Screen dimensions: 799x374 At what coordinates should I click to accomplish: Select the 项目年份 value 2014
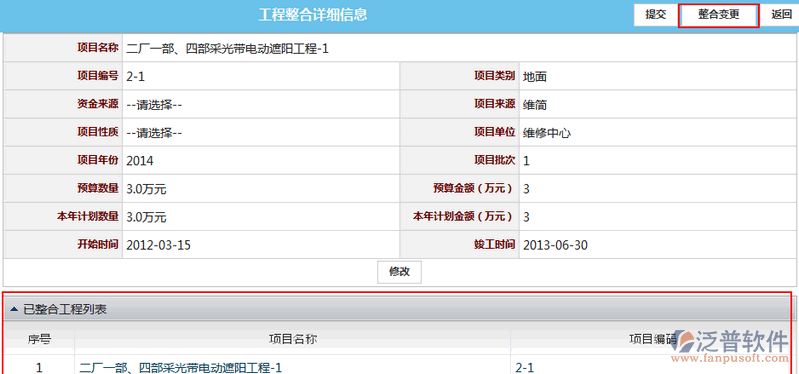(140, 161)
